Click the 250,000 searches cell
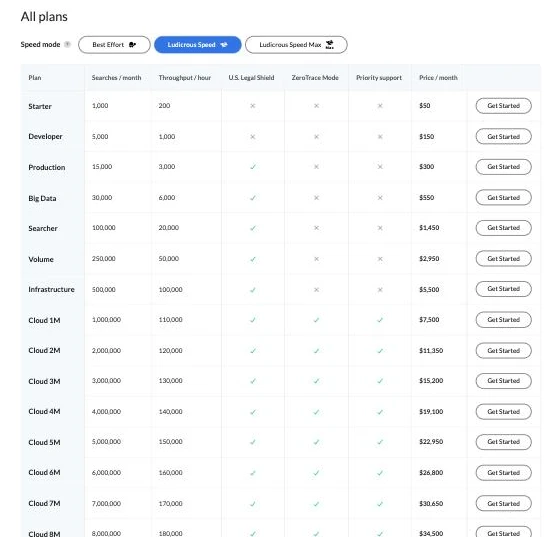This screenshot has height=537, width=560. coord(104,259)
